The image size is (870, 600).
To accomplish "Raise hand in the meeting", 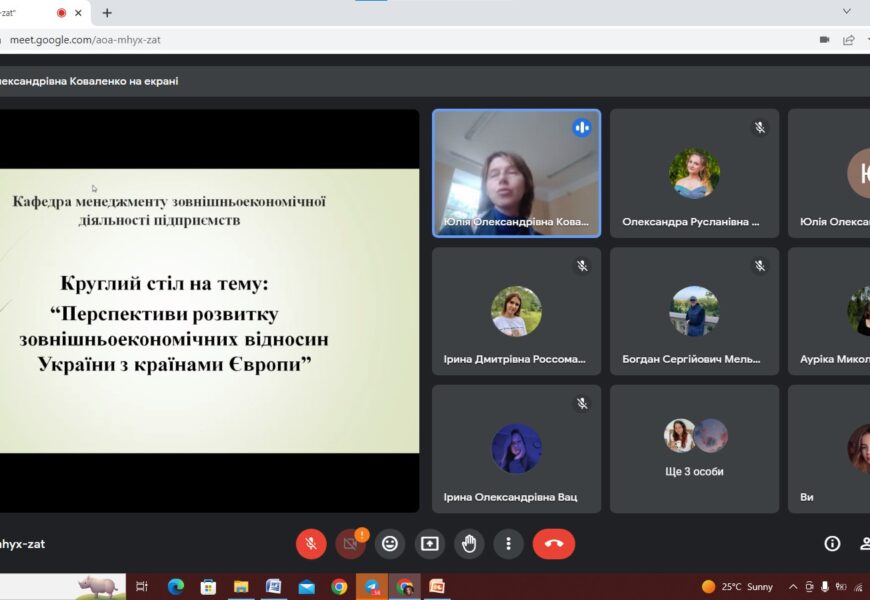I will [x=469, y=544].
